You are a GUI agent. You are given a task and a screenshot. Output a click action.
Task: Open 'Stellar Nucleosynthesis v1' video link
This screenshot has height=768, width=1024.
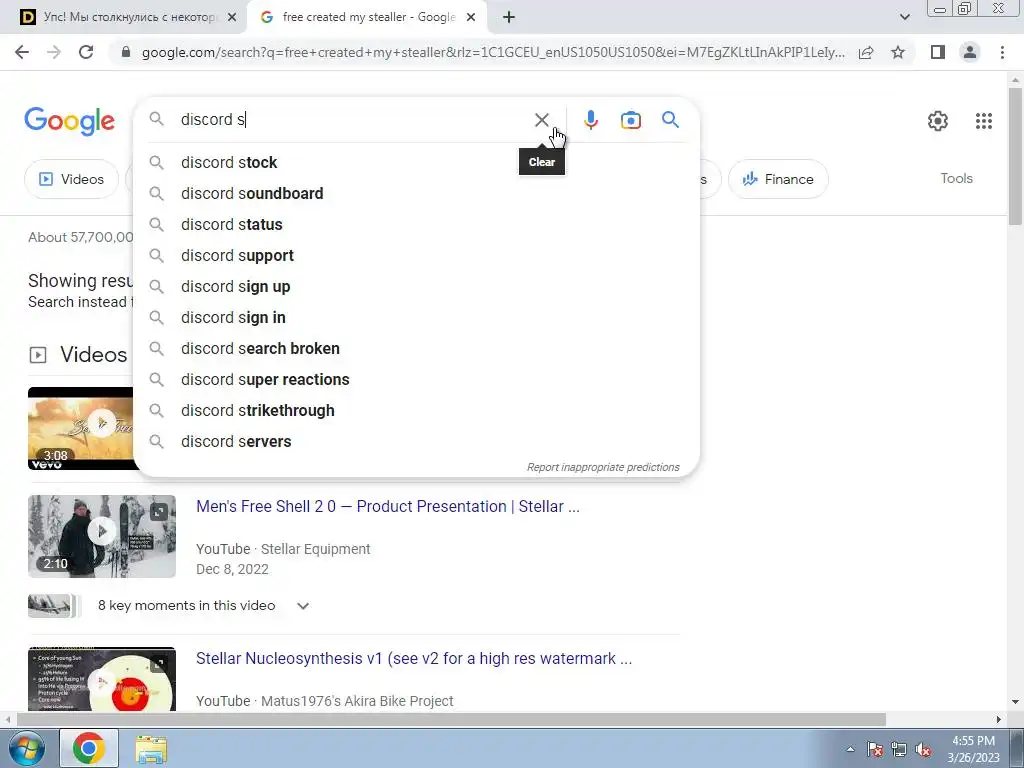(414, 658)
